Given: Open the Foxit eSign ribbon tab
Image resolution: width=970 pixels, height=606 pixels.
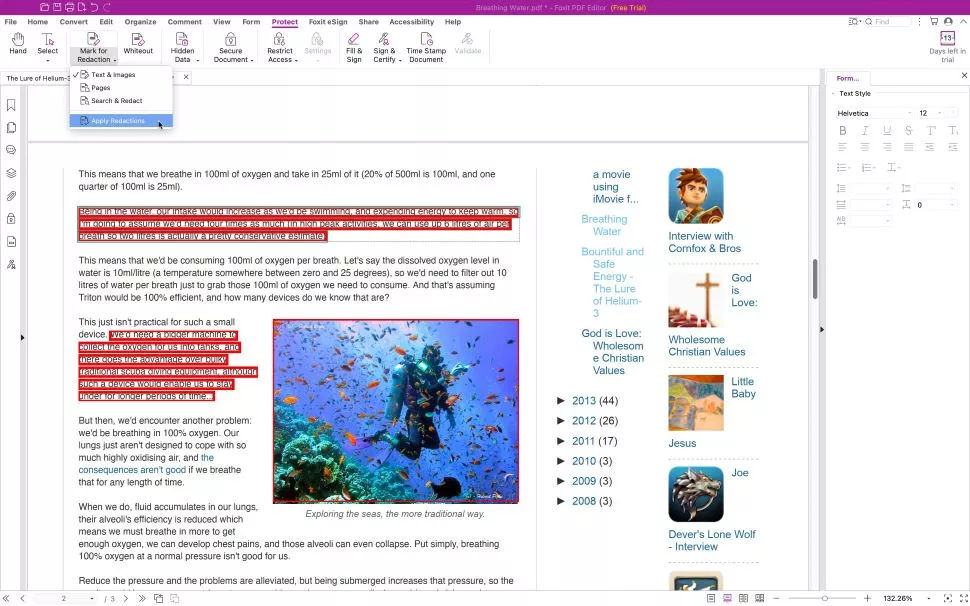Looking at the screenshot, I should coord(328,22).
